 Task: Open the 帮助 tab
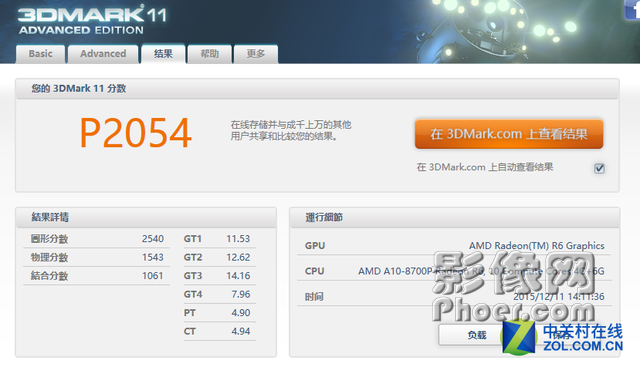coord(209,54)
